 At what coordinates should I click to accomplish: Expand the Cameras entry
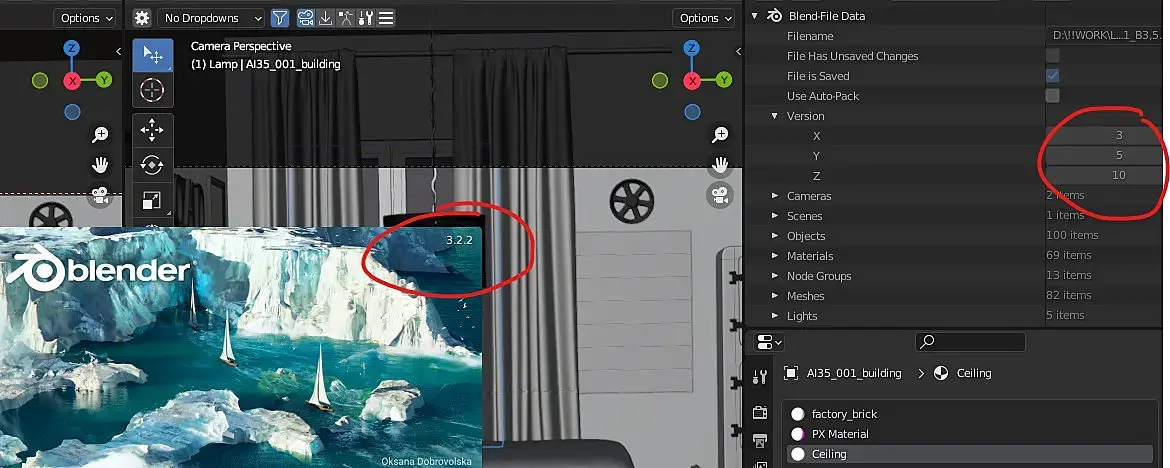coord(775,196)
